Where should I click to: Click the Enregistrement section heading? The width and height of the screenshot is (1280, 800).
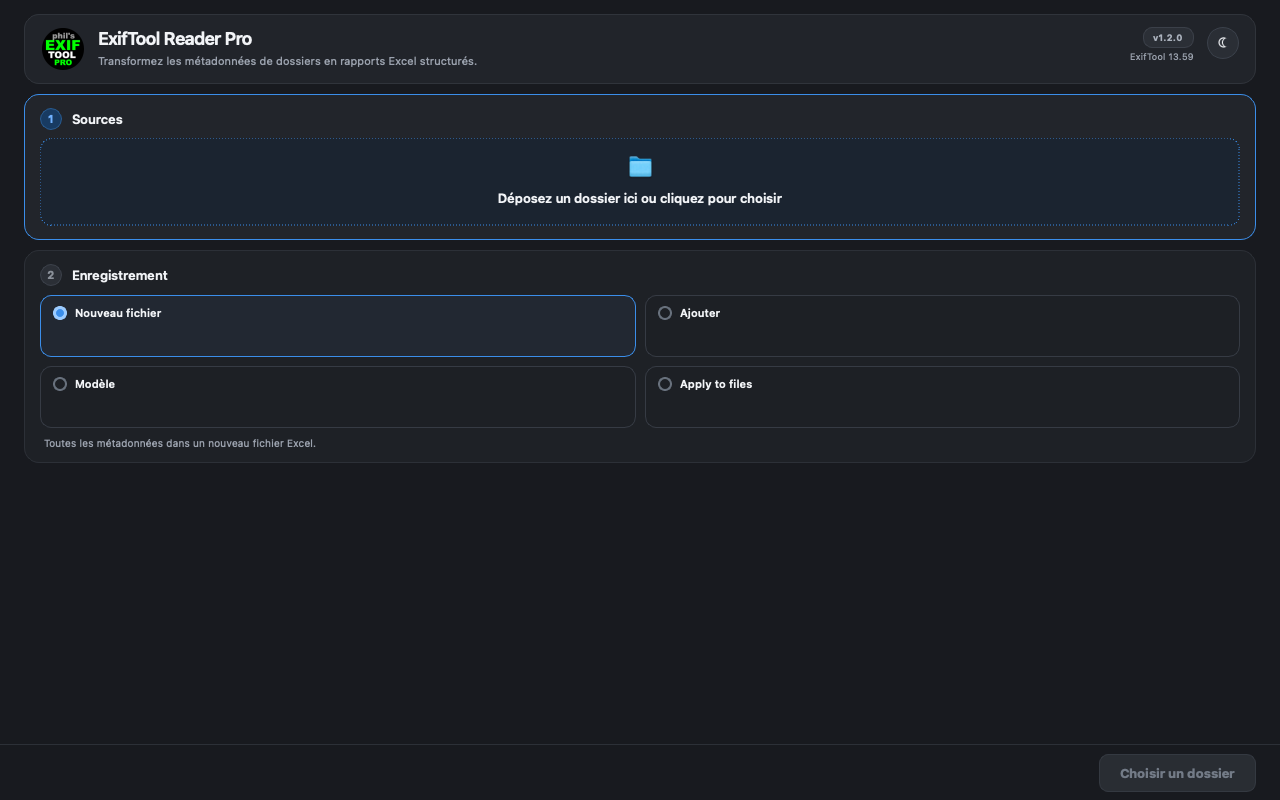[120, 275]
